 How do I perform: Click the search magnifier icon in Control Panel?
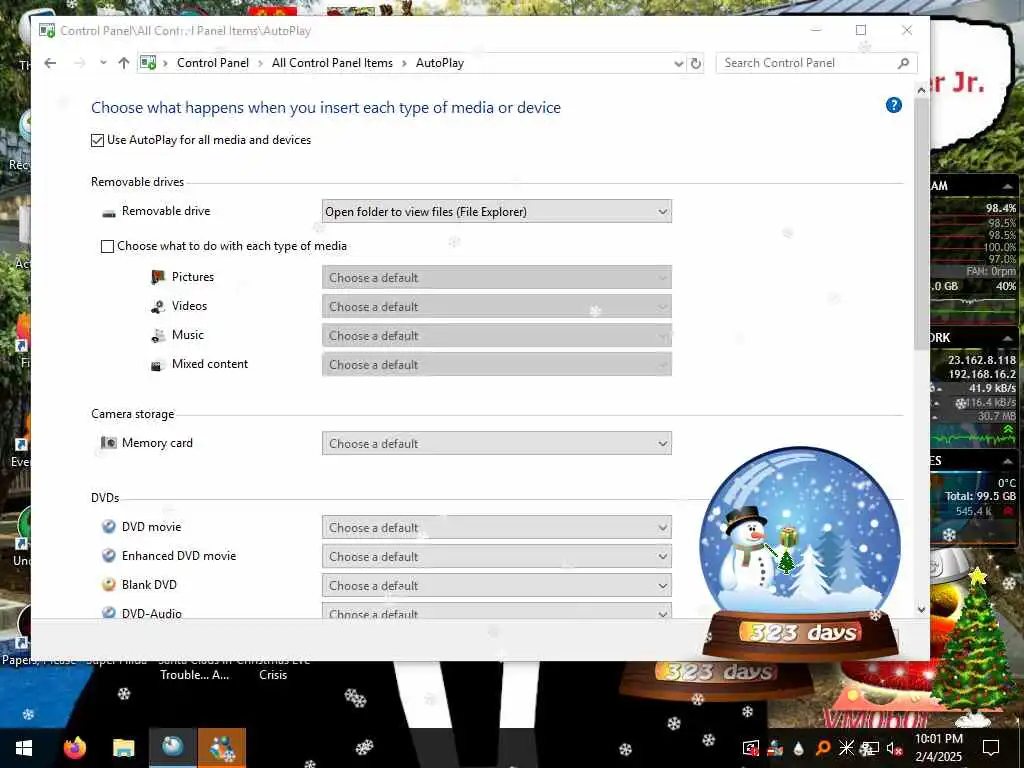(x=903, y=63)
